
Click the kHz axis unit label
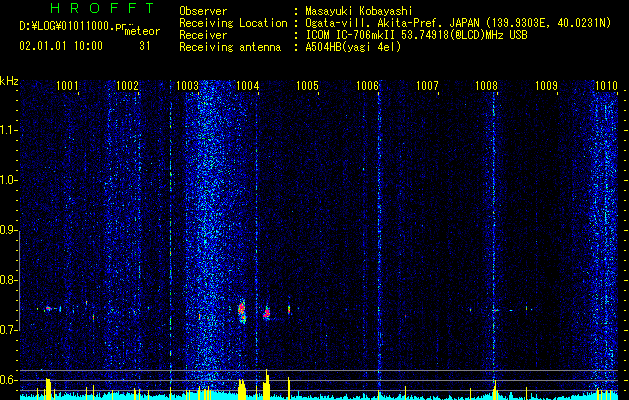coord(9,81)
